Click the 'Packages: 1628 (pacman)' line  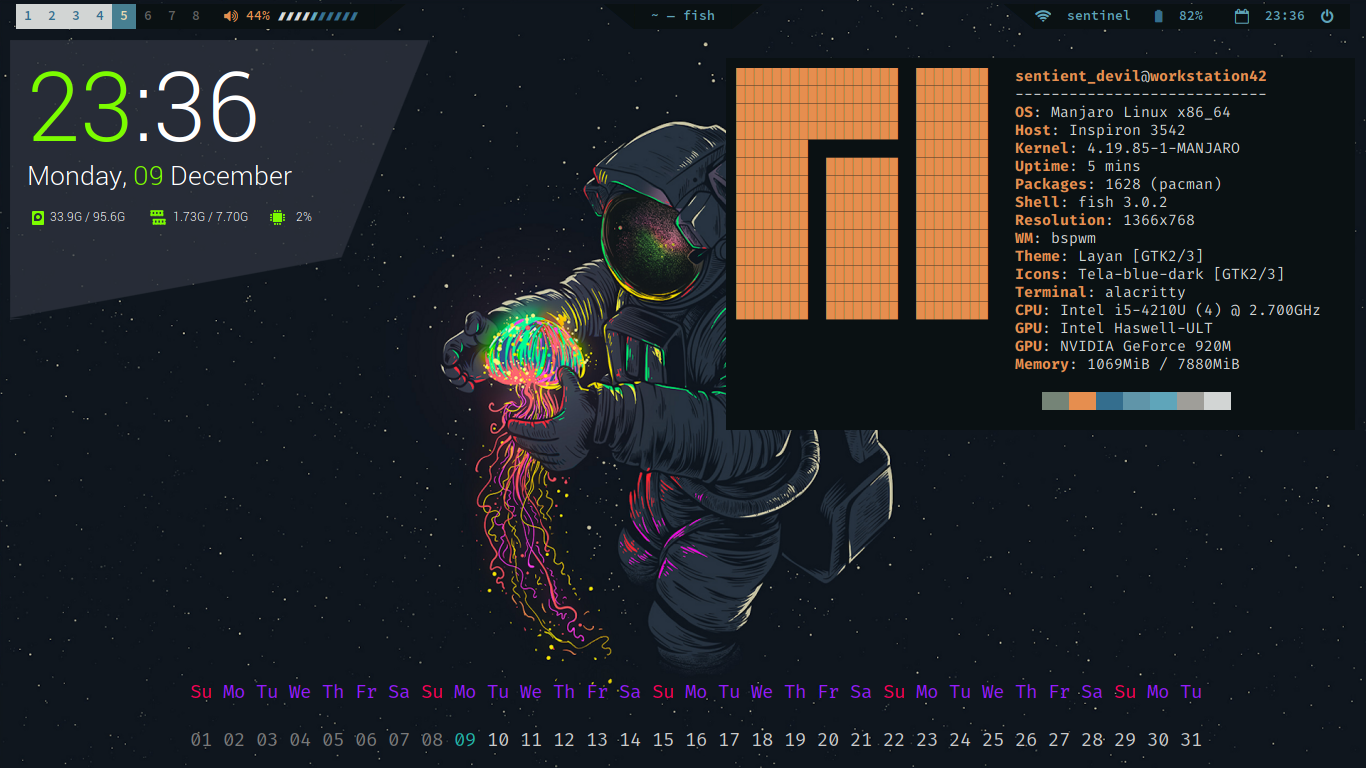(x=1118, y=184)
